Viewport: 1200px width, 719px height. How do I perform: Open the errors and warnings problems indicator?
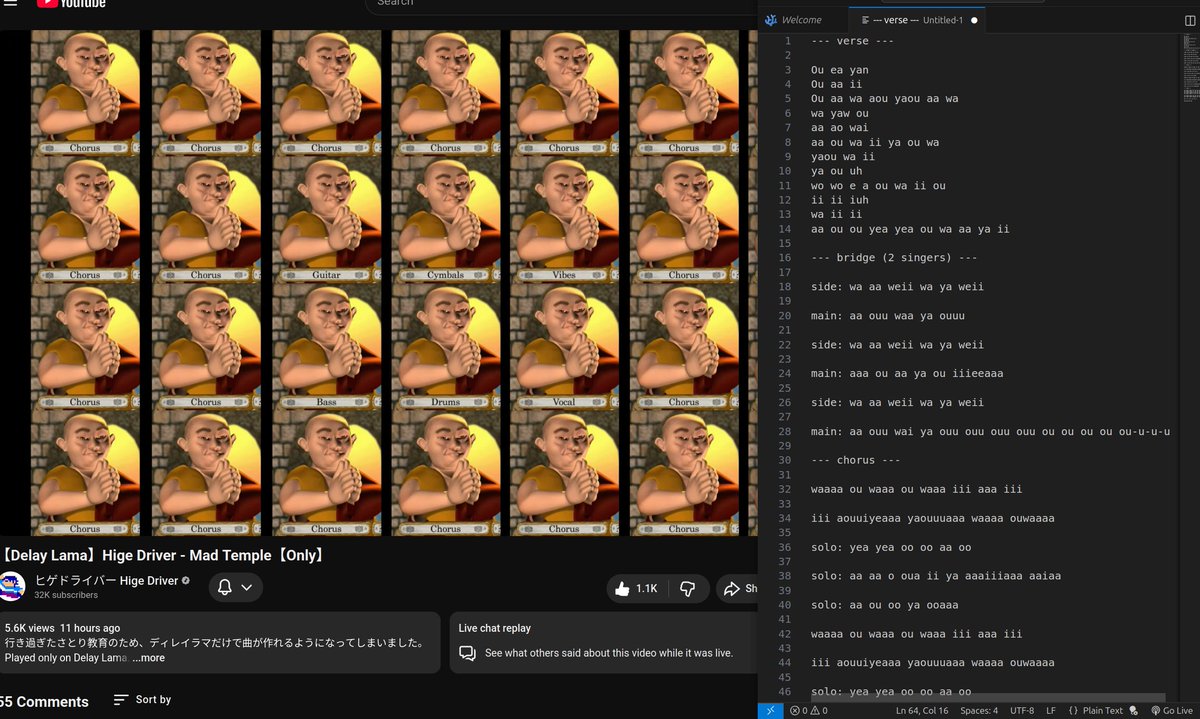[809, 711]
